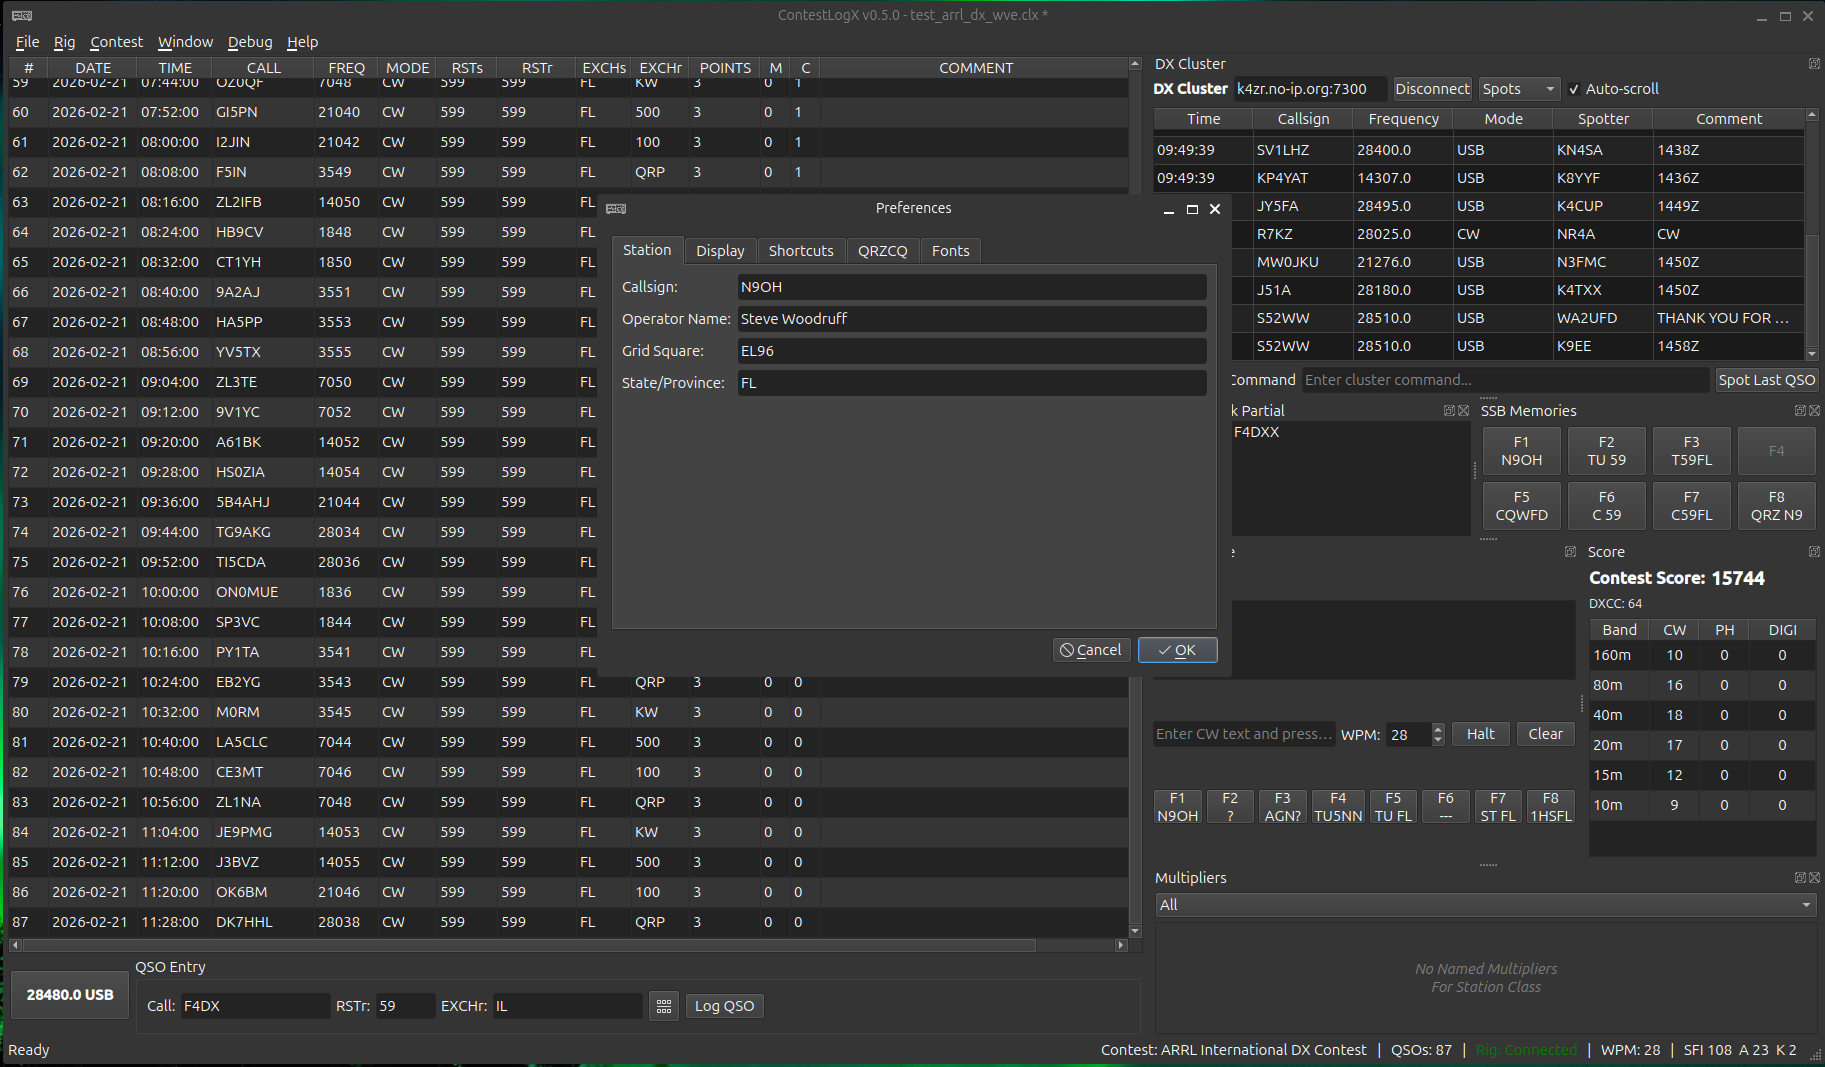Close the Check Partial panel
Viewport: 1825px width, 1067px height.
(1464, 410)
